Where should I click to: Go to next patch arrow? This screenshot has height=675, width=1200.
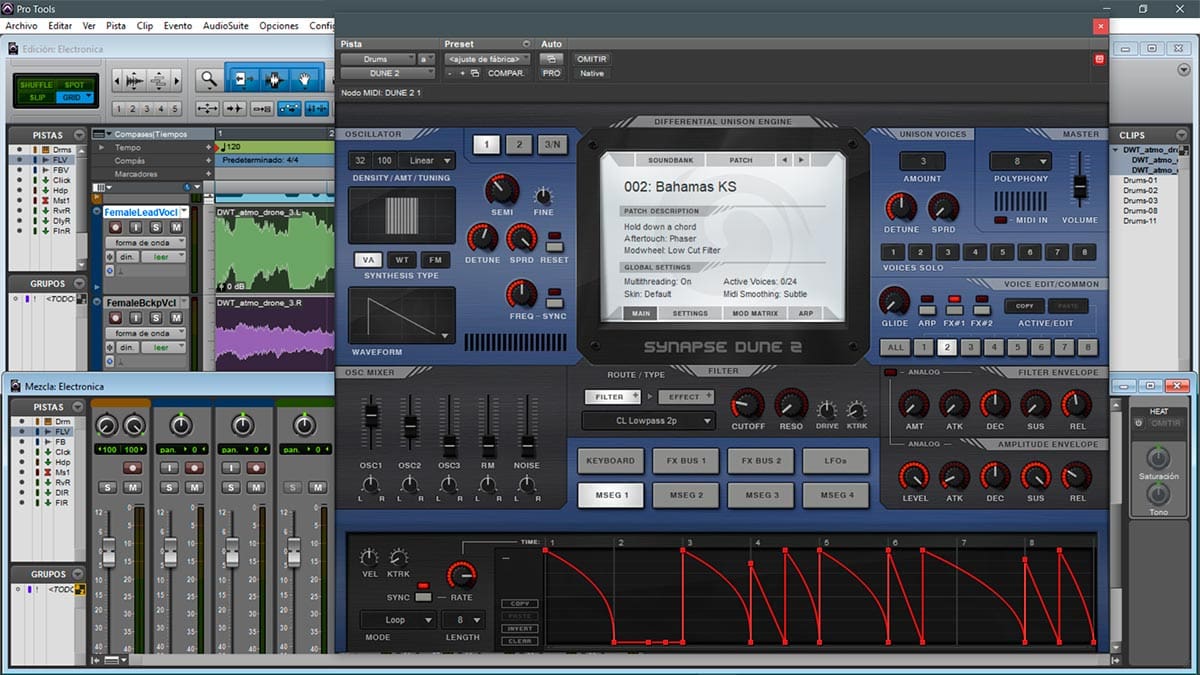click(x=801, y=160)
